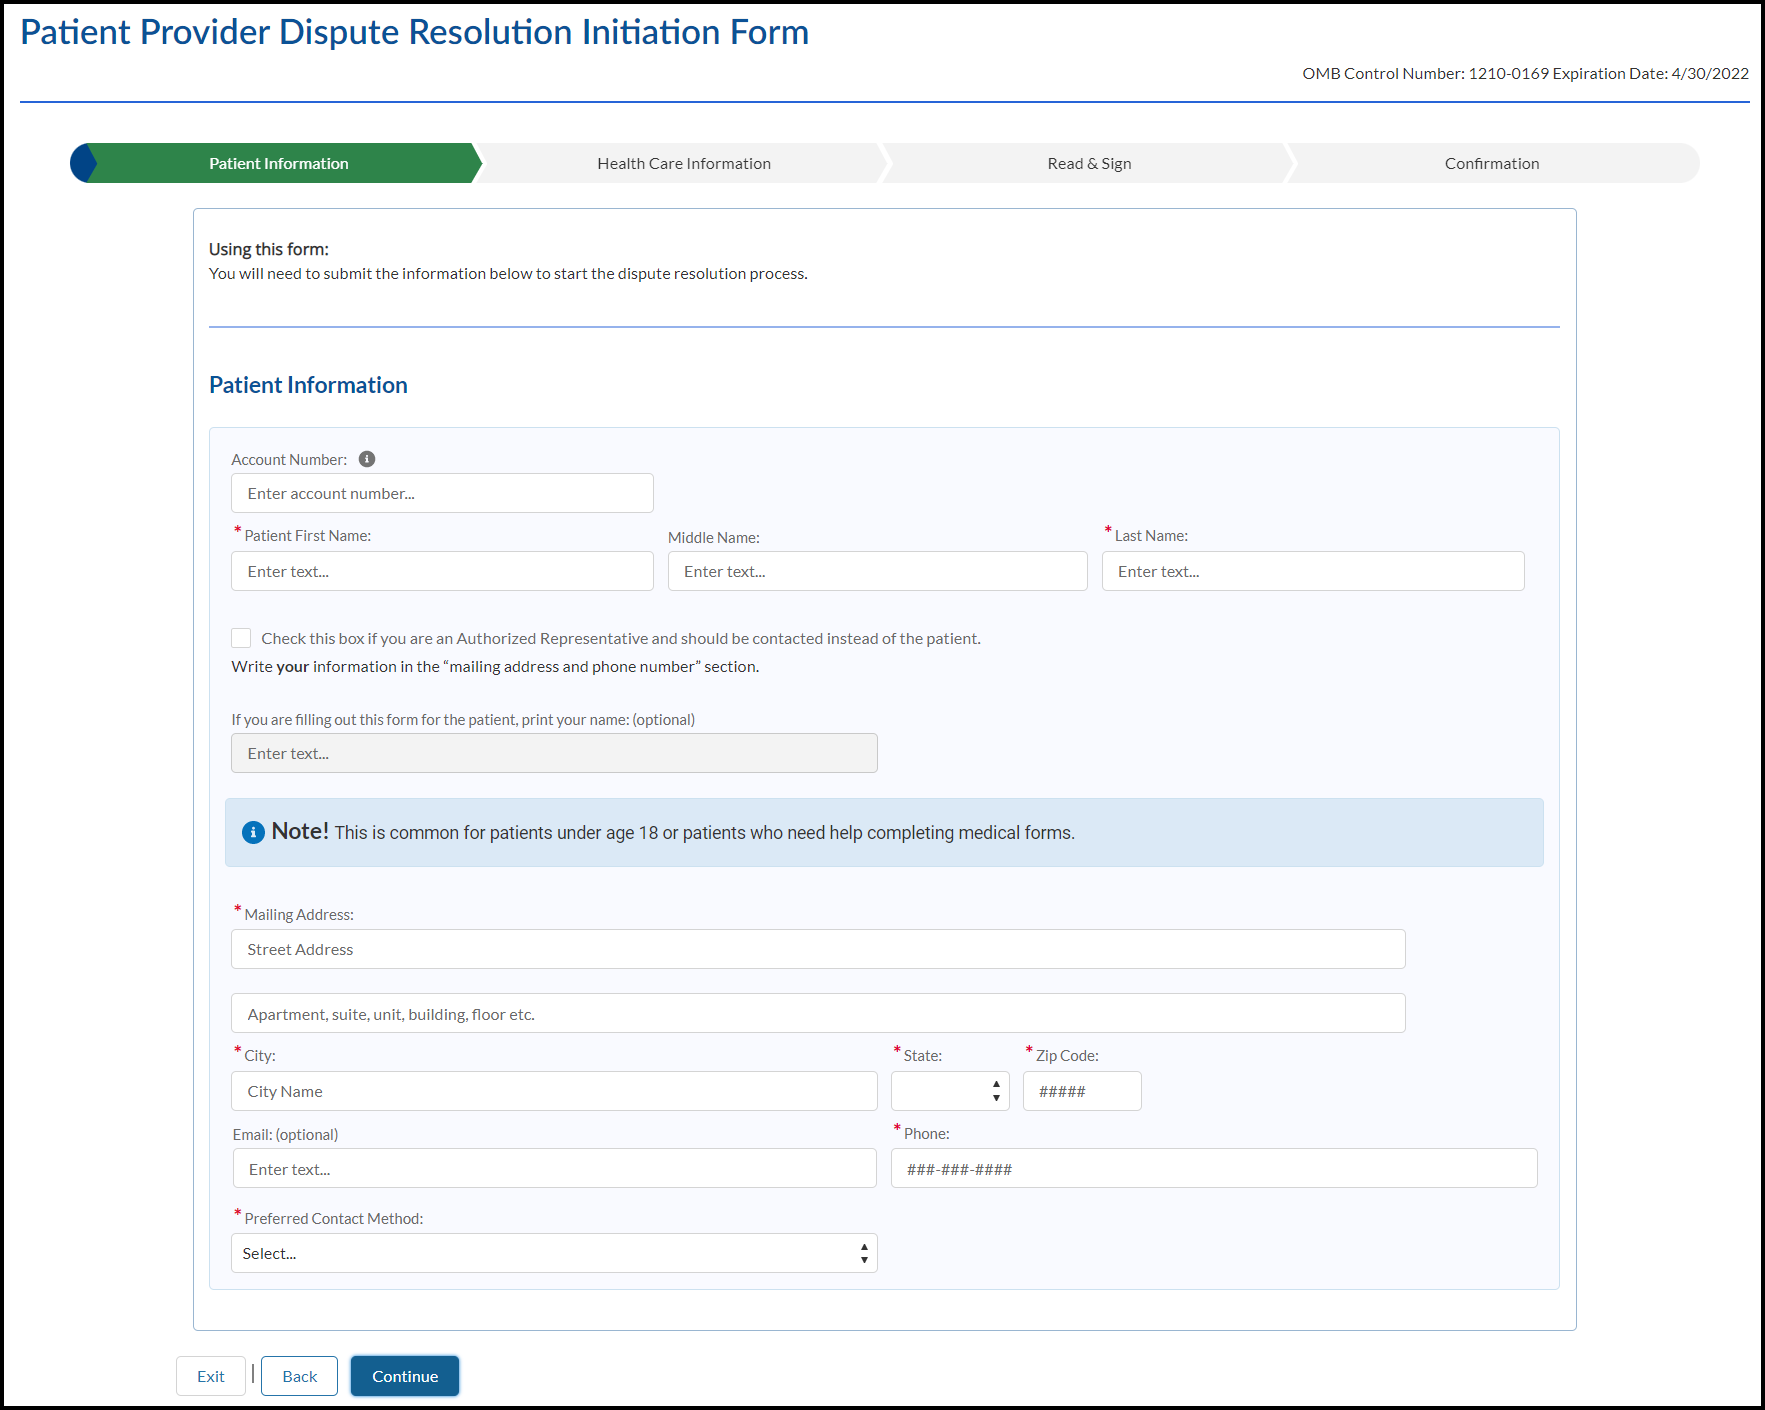Open the Read & Sign step
This screenshot has height=1410, width=1765.
[1088, 163]
